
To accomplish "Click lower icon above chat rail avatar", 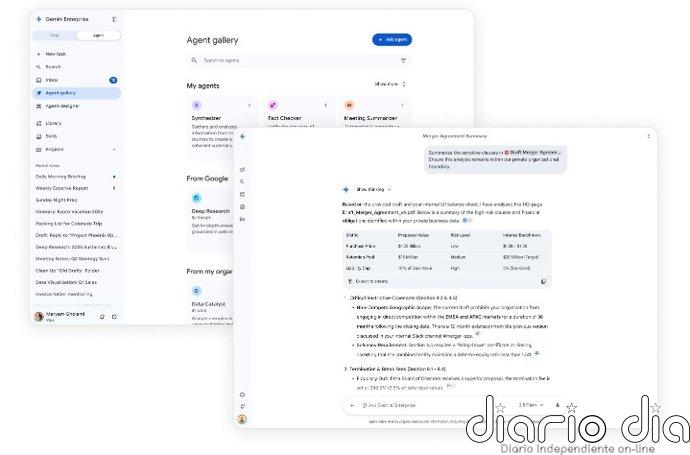I will [x=242, y=406].
